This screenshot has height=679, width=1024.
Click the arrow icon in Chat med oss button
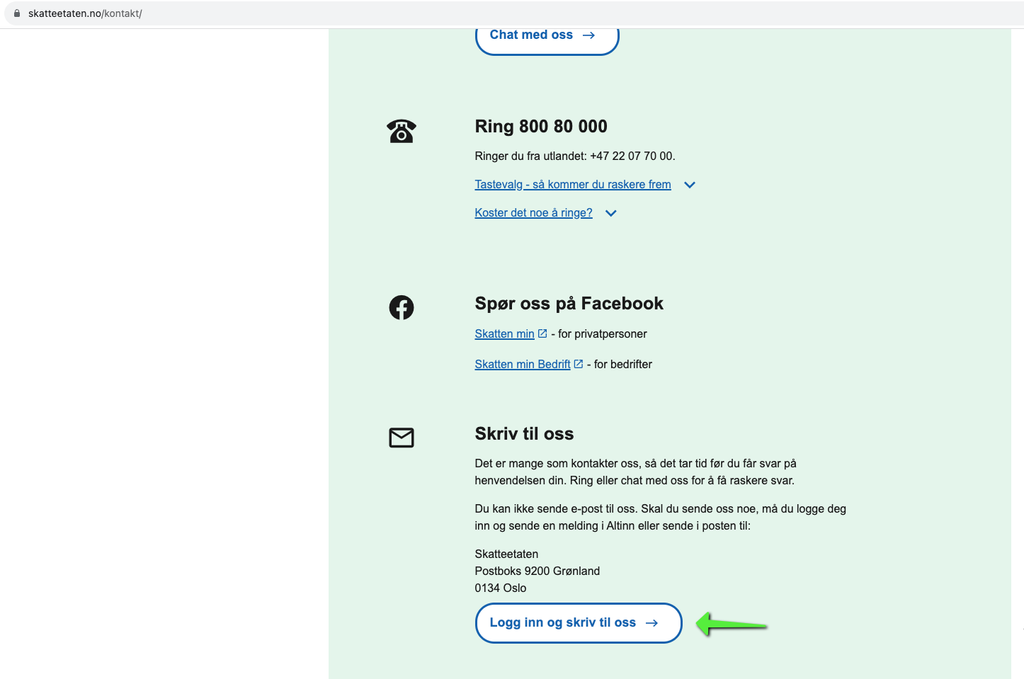coord(589,35)
